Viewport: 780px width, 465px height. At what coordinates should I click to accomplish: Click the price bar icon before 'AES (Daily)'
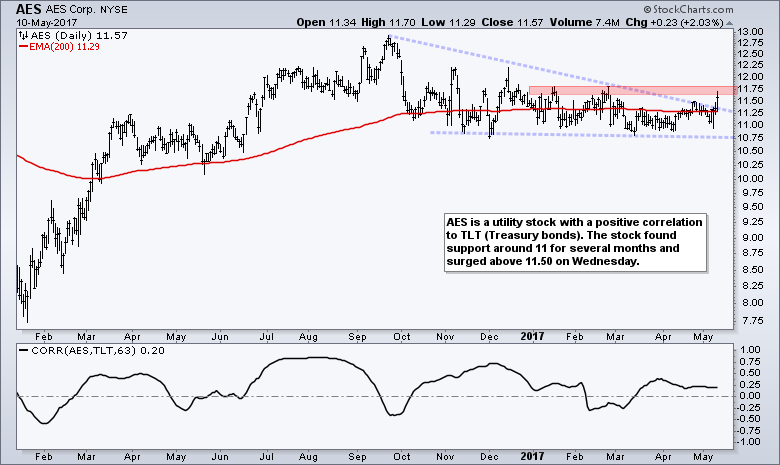pos(24,35)
